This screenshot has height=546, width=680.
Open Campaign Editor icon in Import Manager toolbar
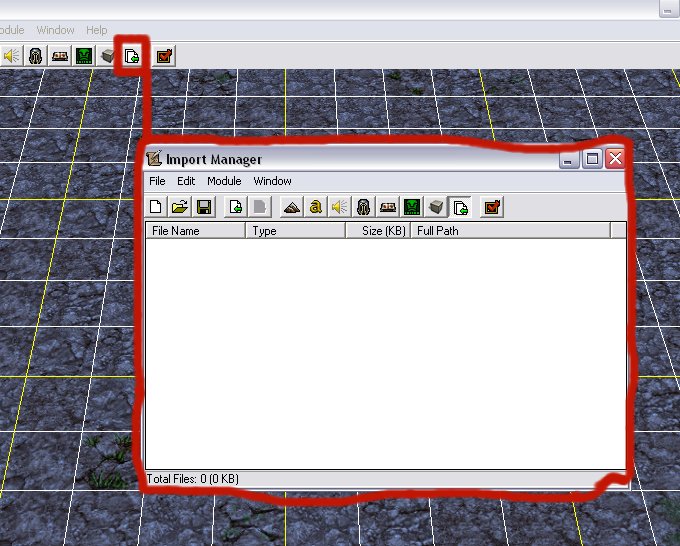coord(388,207)
